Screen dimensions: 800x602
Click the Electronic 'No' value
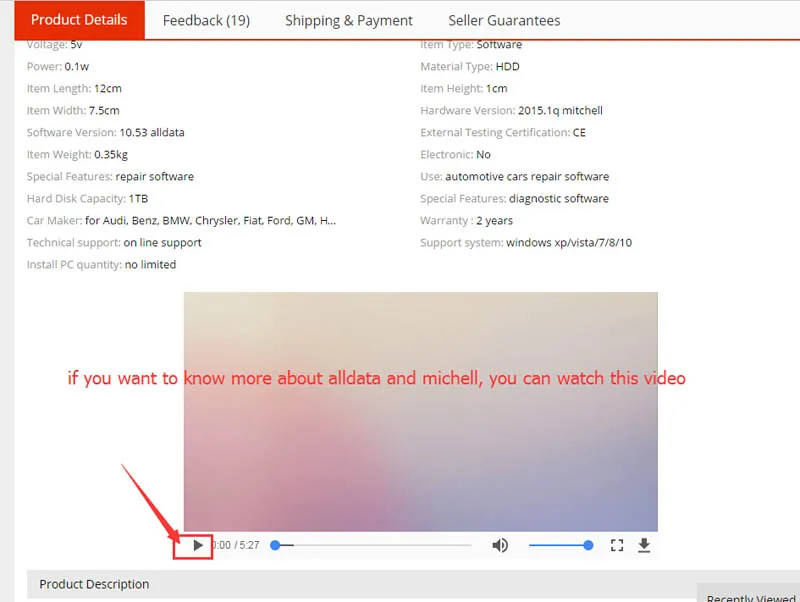coord(483,155)
